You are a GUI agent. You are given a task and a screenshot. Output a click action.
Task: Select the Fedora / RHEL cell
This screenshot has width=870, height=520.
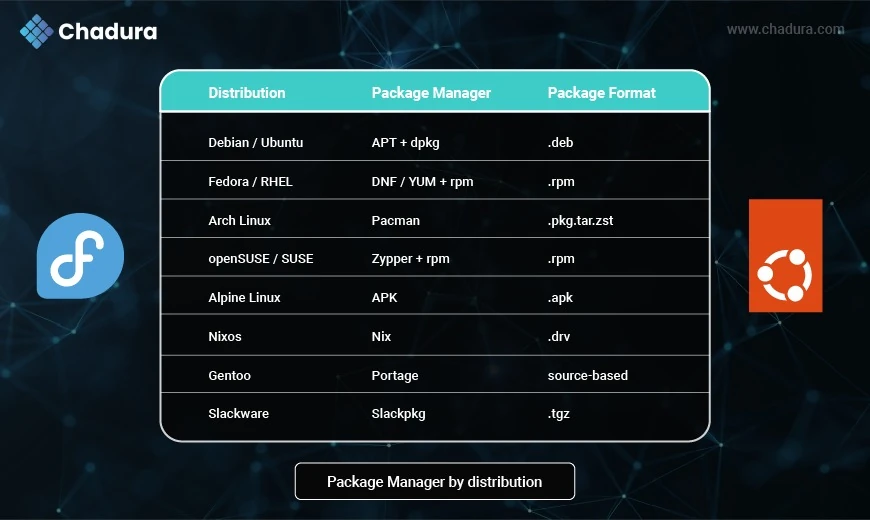pos(250,181)
